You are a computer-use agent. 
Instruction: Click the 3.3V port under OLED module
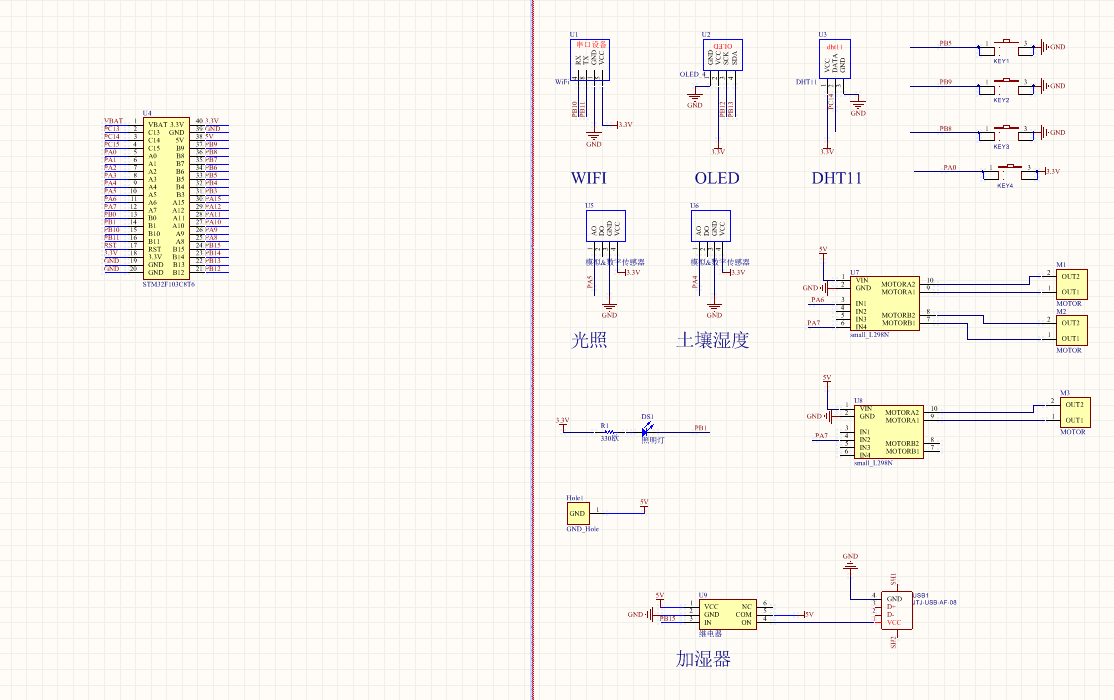pyautogui.click(x=718, y=150)
